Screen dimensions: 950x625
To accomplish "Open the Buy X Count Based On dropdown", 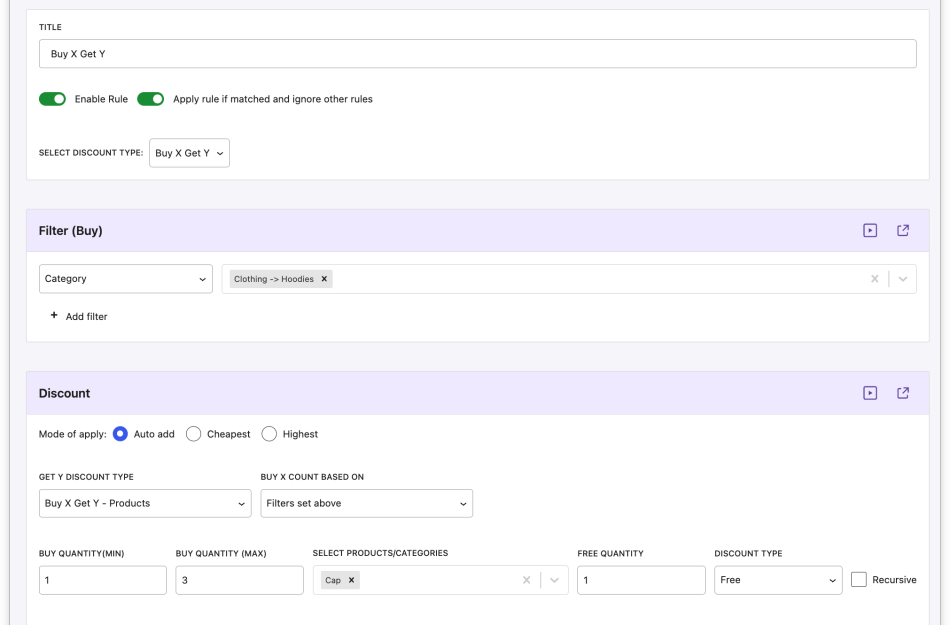I will (x=366, y=503).
